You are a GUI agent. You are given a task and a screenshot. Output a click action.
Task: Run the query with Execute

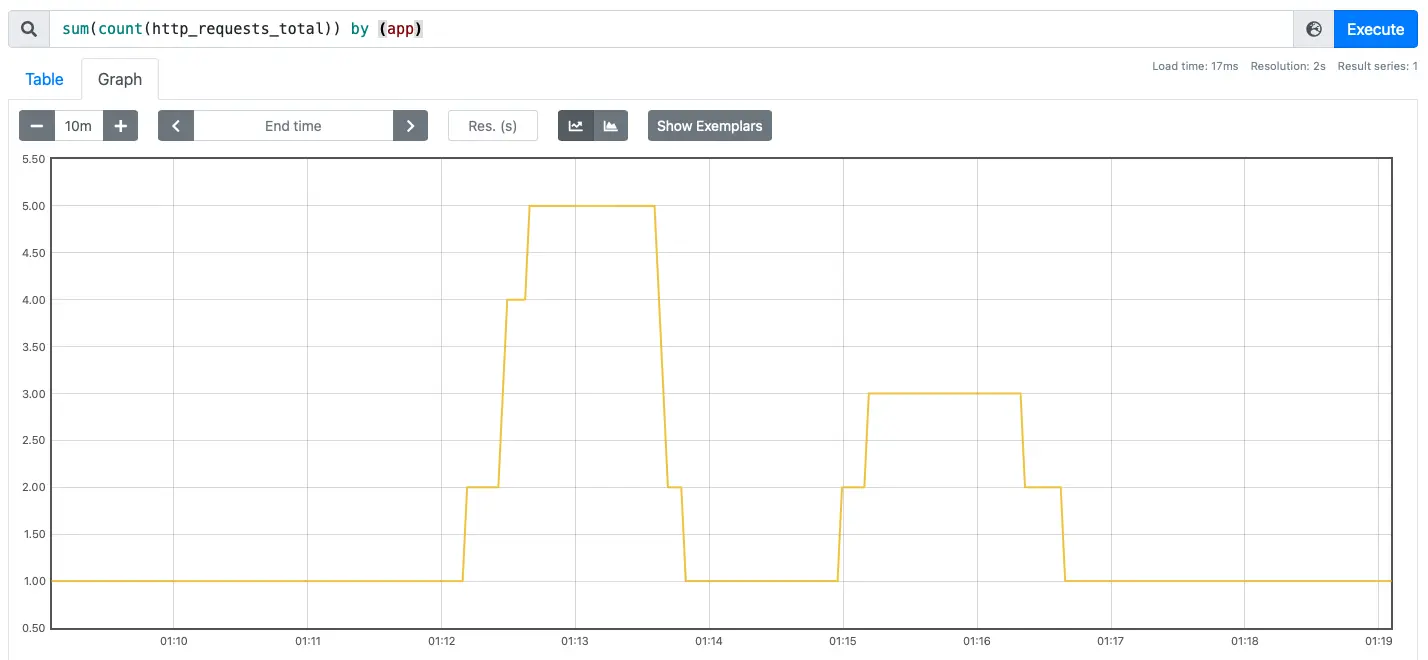pyautogui.click(x=1376, y=30)
